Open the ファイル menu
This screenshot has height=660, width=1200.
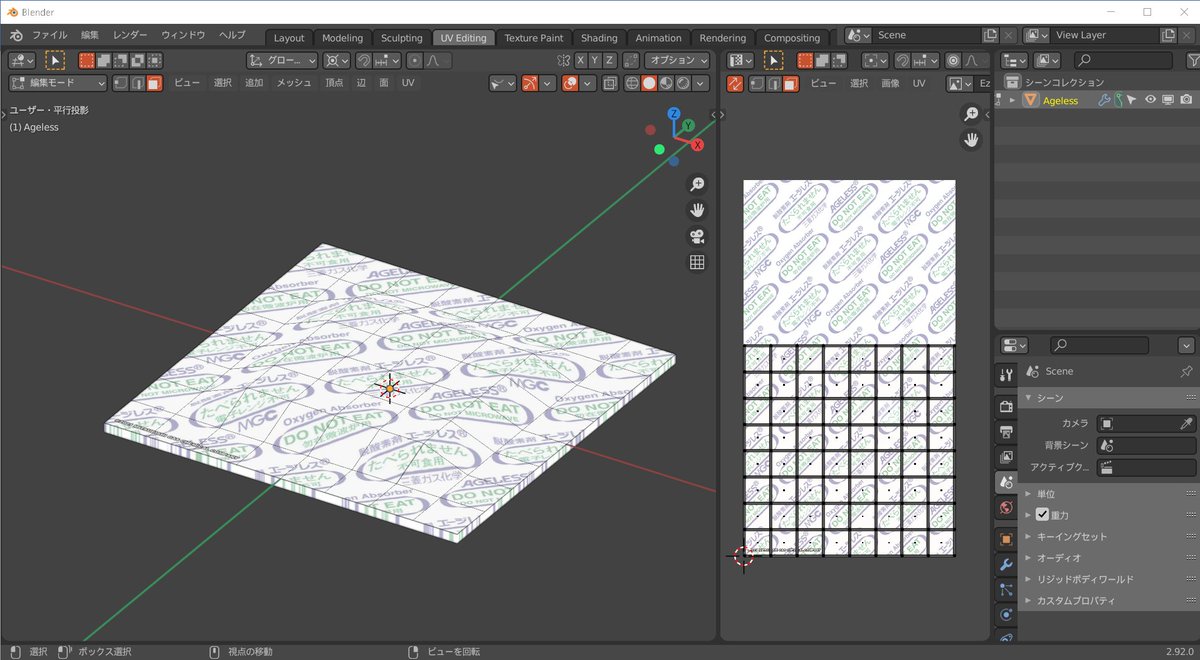[x=50, y=35]
